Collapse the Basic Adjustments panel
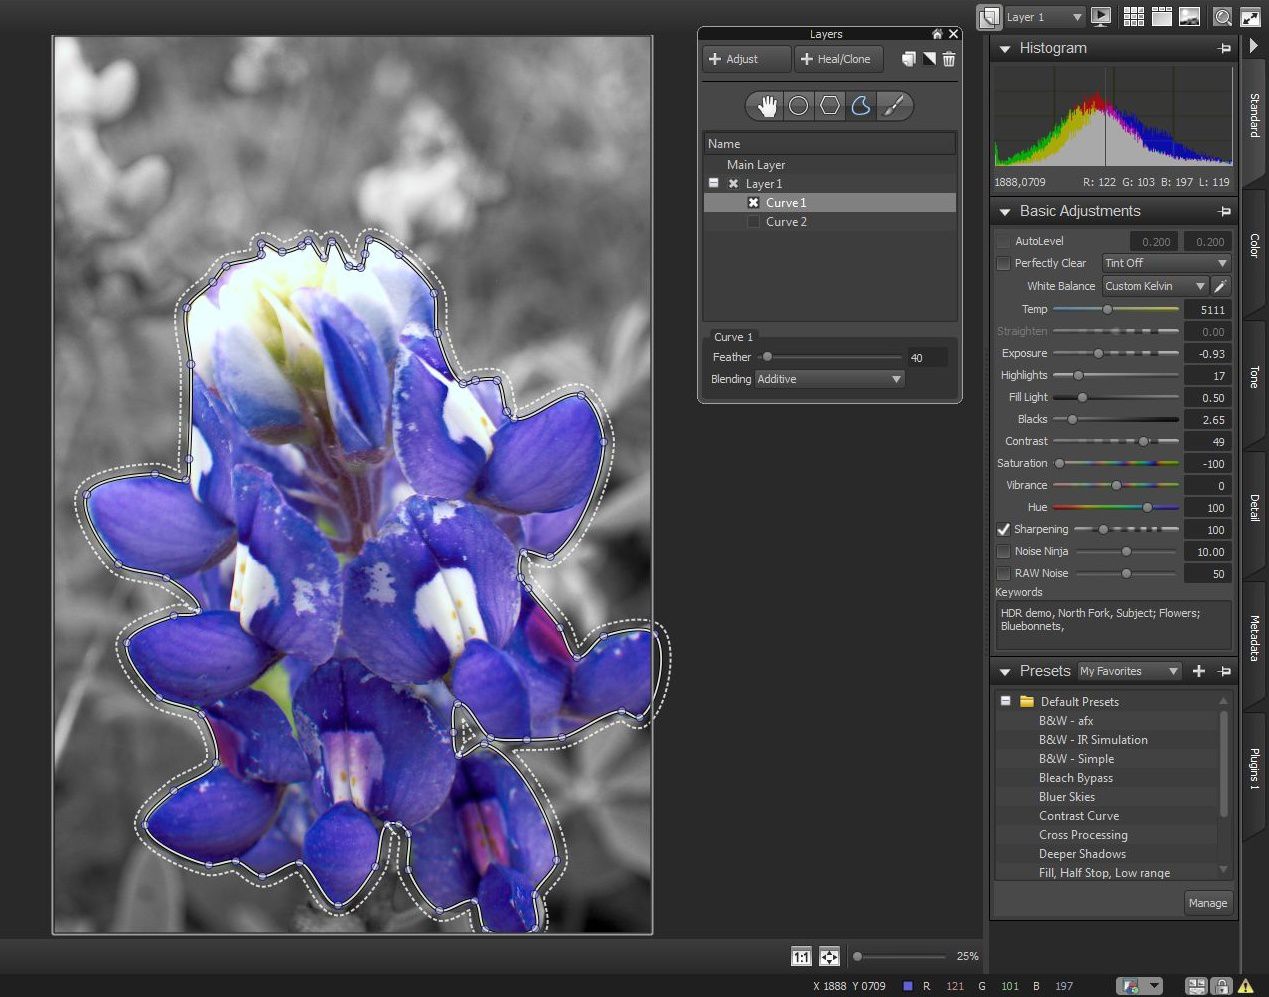This screenshot has width=1269, height=997. click(x=1005, y=212)
